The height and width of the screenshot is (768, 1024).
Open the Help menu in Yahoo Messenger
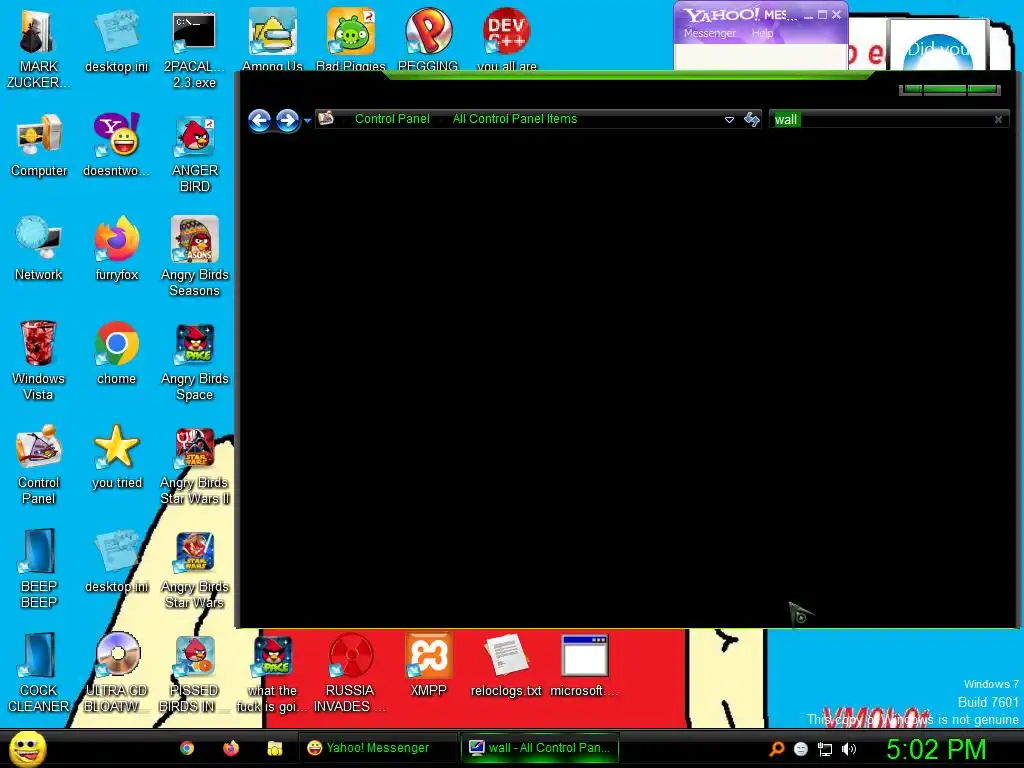762,33
